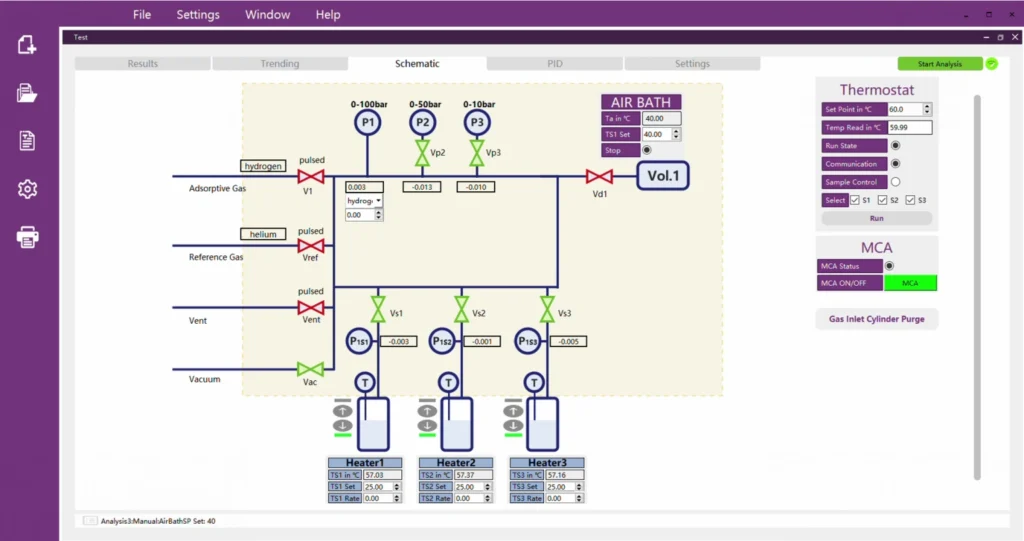Viewport: 1024px width, 541px height.
Task: Click the Thermostat Set Point spinner arrows
Action: pos(929,109)
